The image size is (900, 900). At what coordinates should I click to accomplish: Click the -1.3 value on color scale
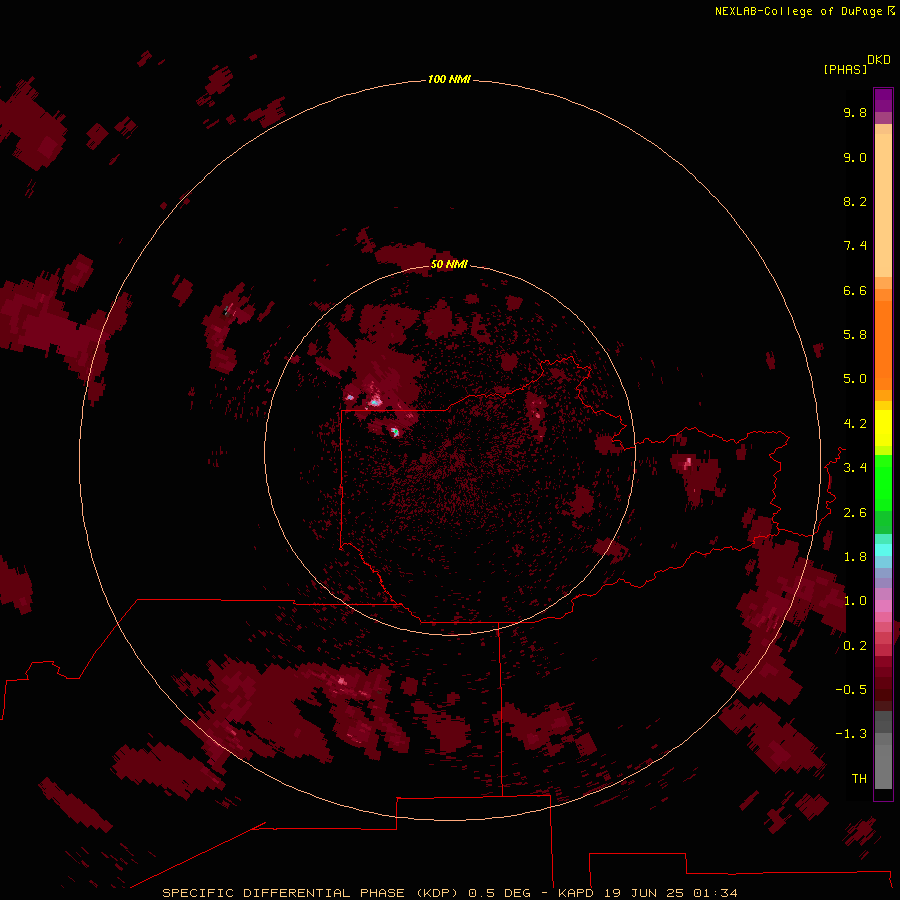click(851, 734)
